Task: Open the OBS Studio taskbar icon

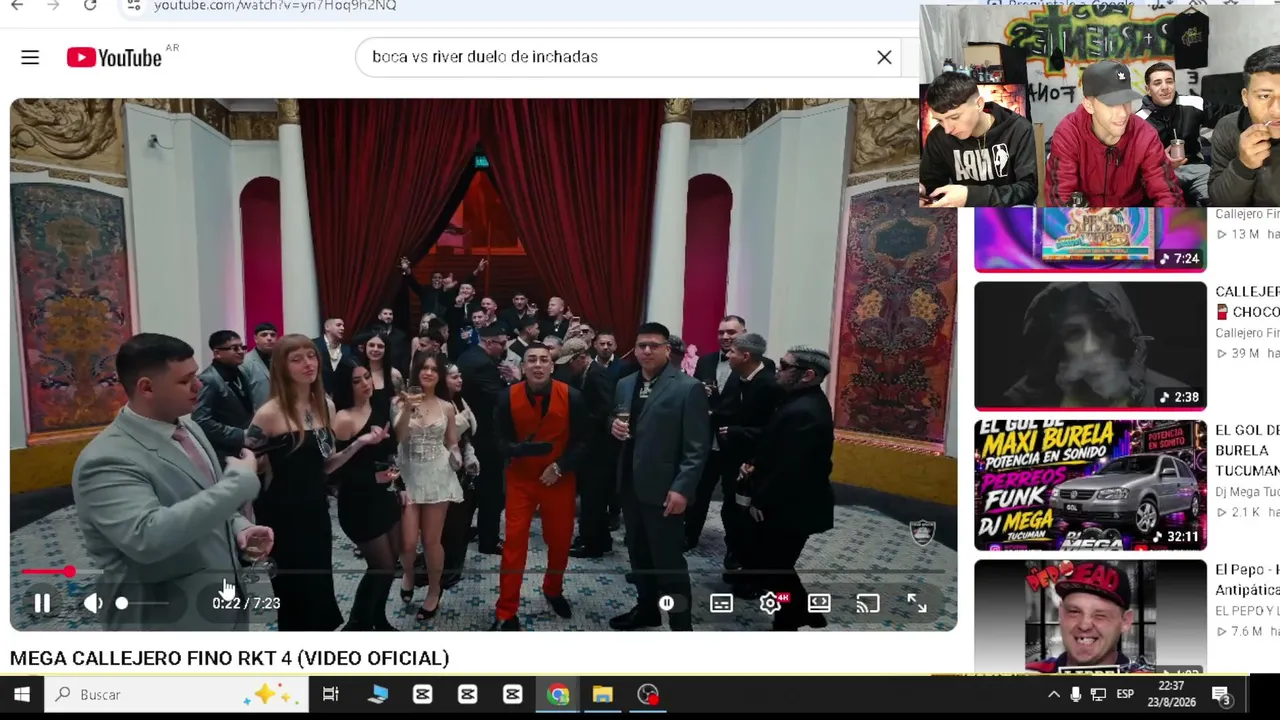Action: click(648, 694)
